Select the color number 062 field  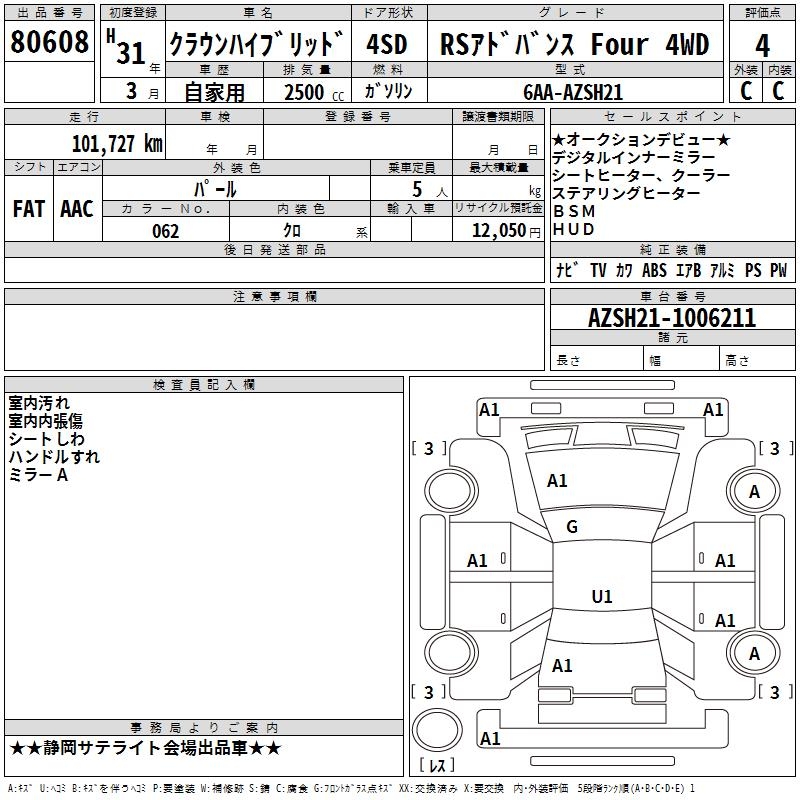point(165,231)
